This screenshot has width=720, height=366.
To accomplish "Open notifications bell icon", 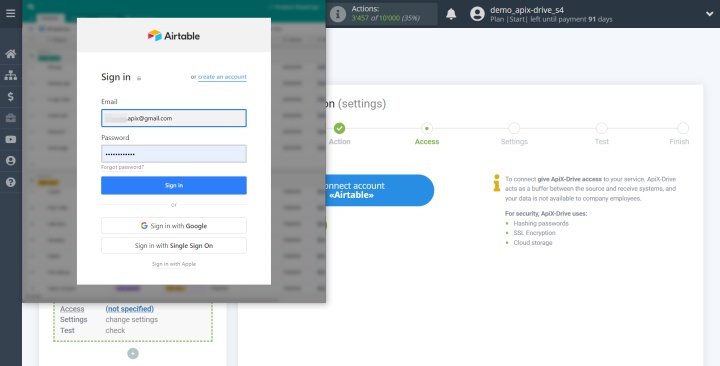I will pos(451,14).
